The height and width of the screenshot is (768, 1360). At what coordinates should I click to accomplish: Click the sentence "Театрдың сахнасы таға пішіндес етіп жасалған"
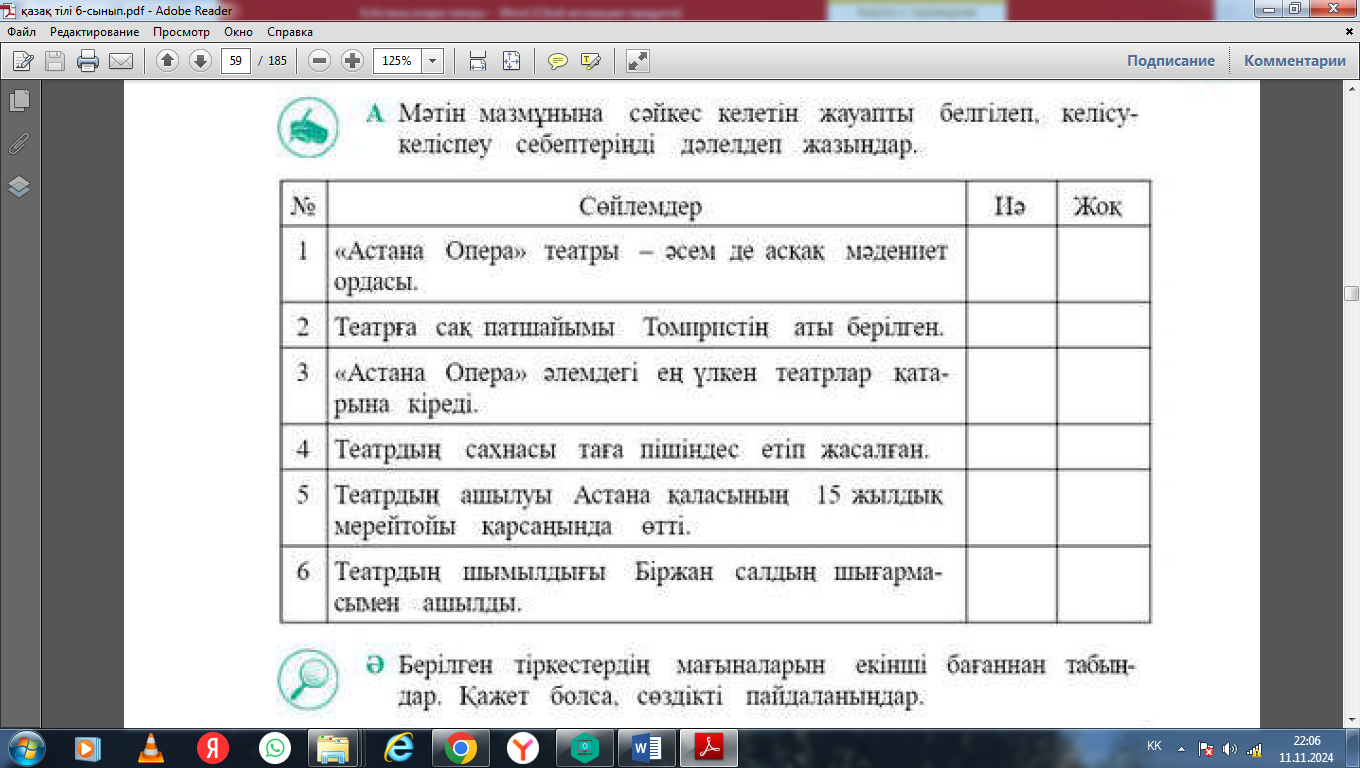(632, 449)
